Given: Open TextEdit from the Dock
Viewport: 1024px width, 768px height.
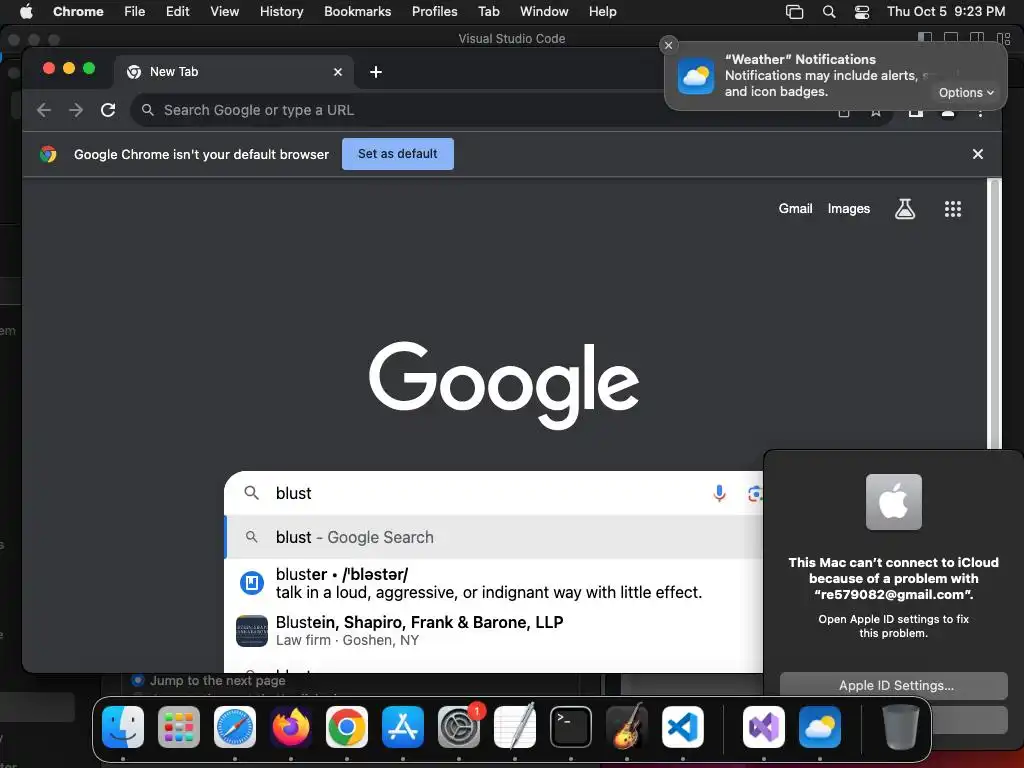Looking at the screenshot, I should pos(515,727).
